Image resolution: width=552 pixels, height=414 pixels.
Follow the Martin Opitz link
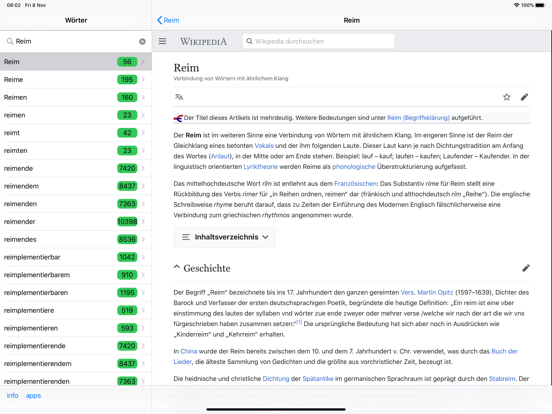[435, 292]
